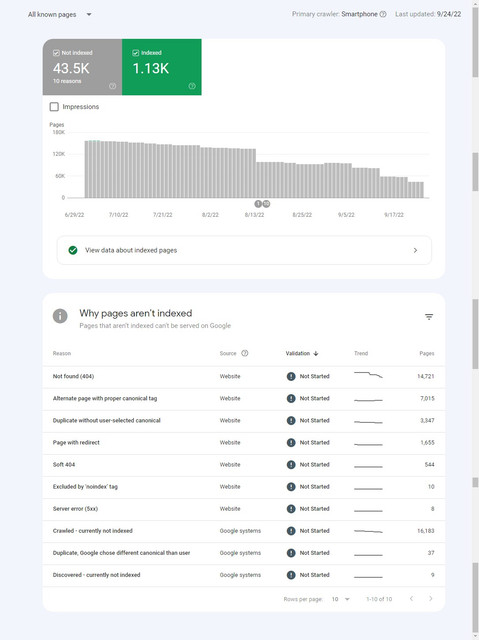The image size is (479, 640).
Task: Open Duplicate, Google chose different canonical row
Action: click(244, 553)
